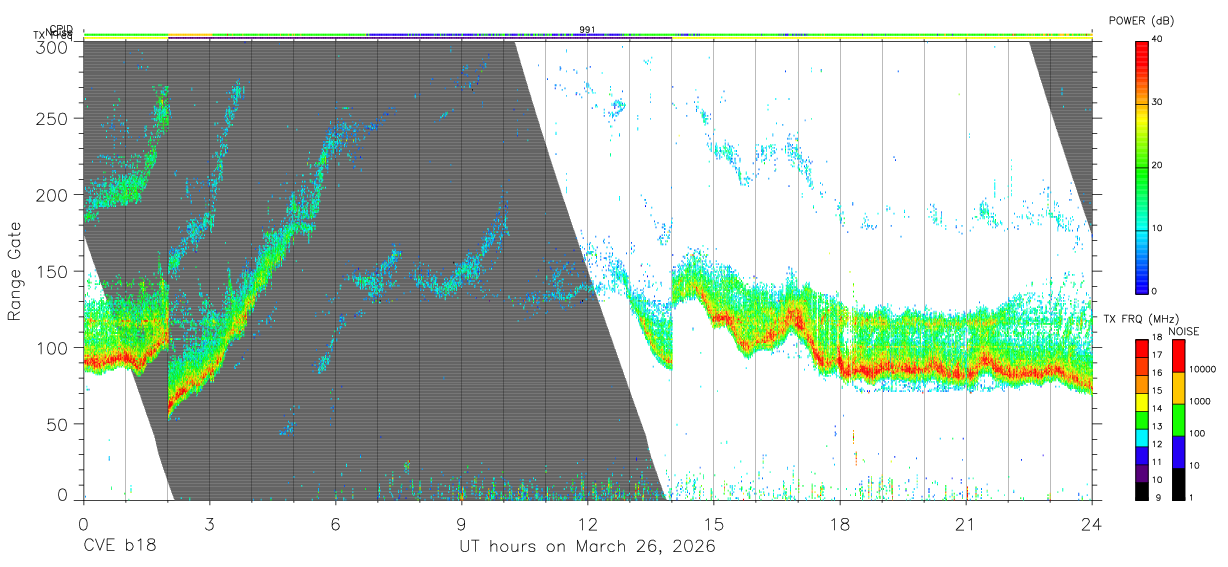This screenshot has height=567, width=1228.
Task: Click the CVE b18 radar beam label
Action: 119,547
